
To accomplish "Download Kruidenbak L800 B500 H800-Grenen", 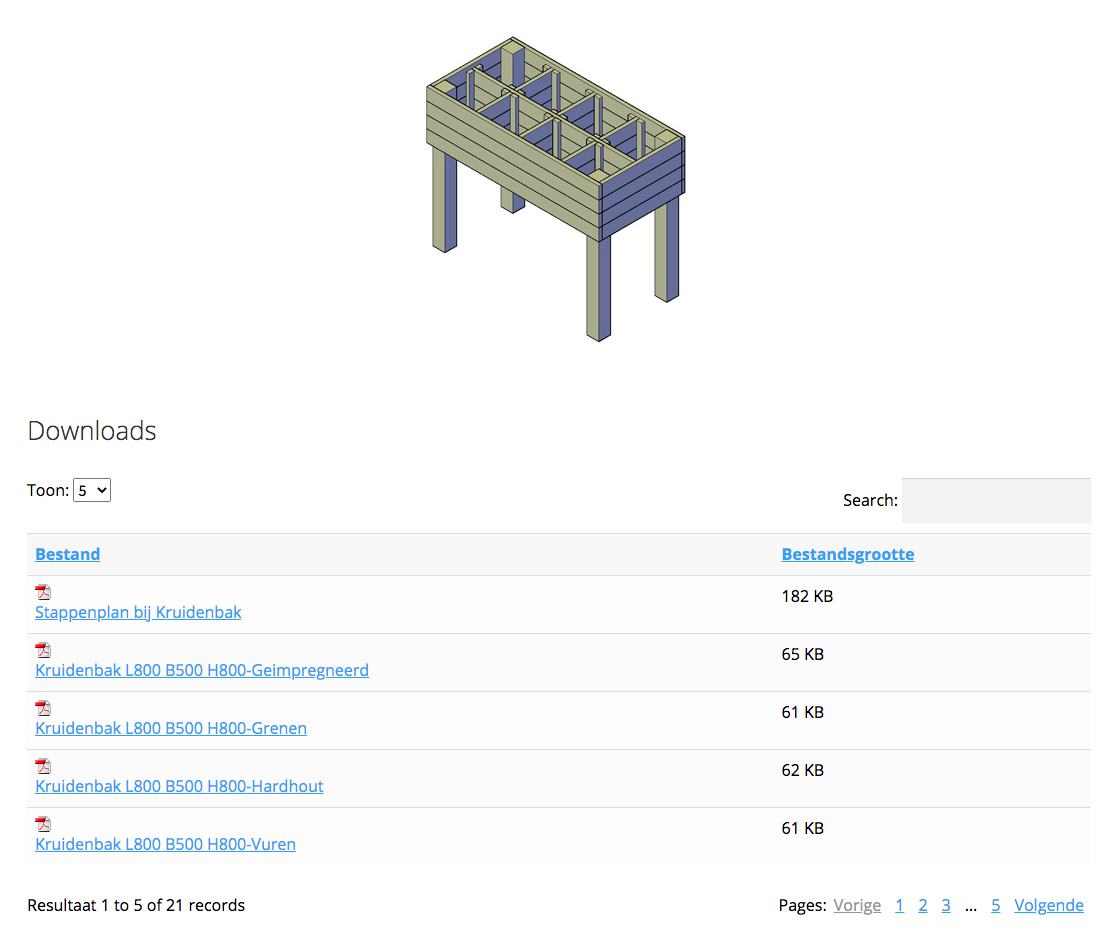I will coord(171,728).
